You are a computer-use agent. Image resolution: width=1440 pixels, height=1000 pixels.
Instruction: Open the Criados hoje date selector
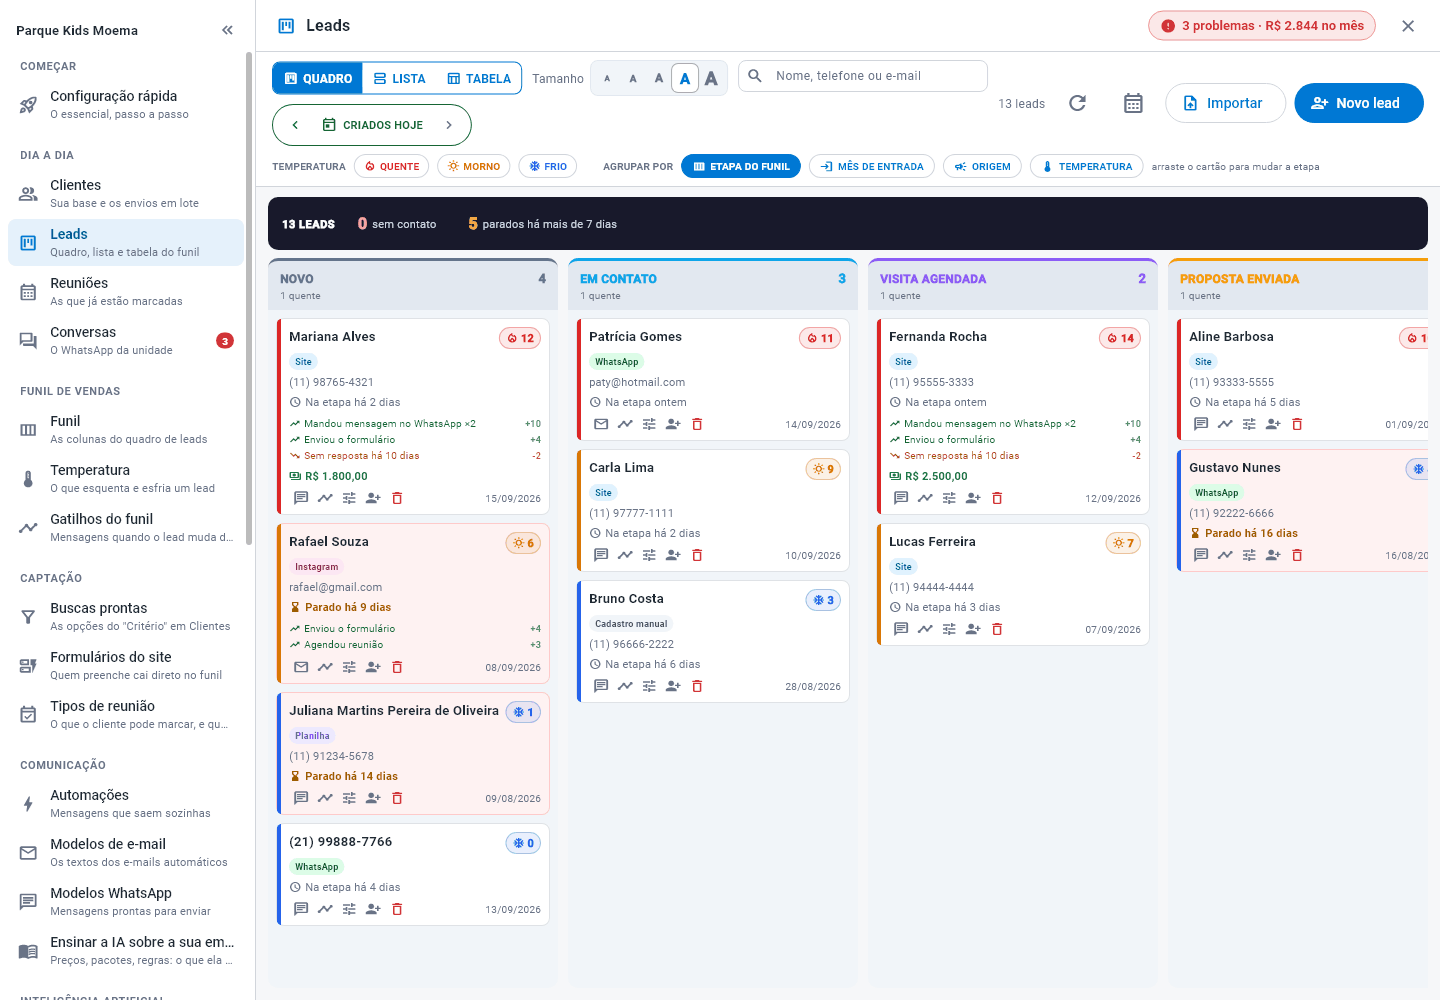tap(372, 125)
